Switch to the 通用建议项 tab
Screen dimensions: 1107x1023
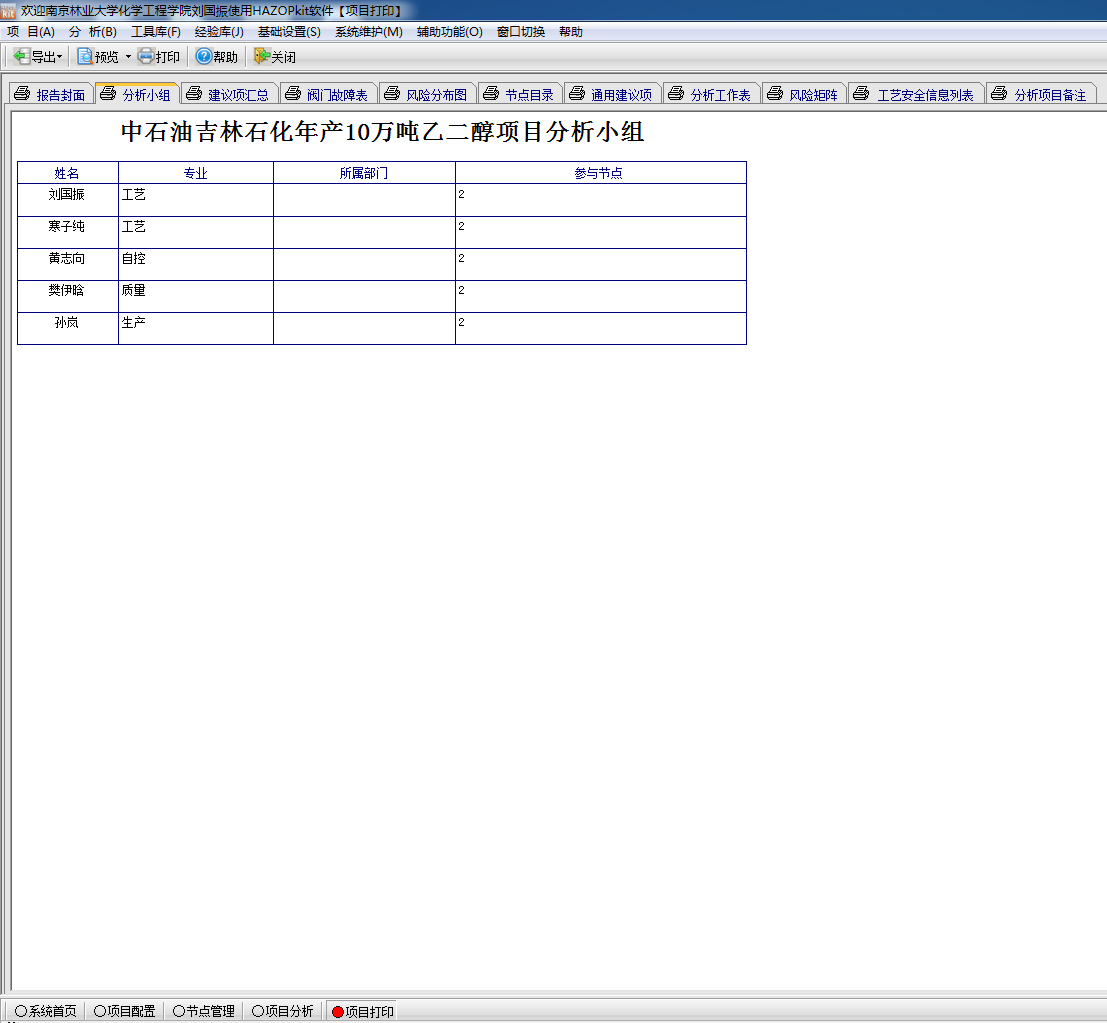[613, 95]
